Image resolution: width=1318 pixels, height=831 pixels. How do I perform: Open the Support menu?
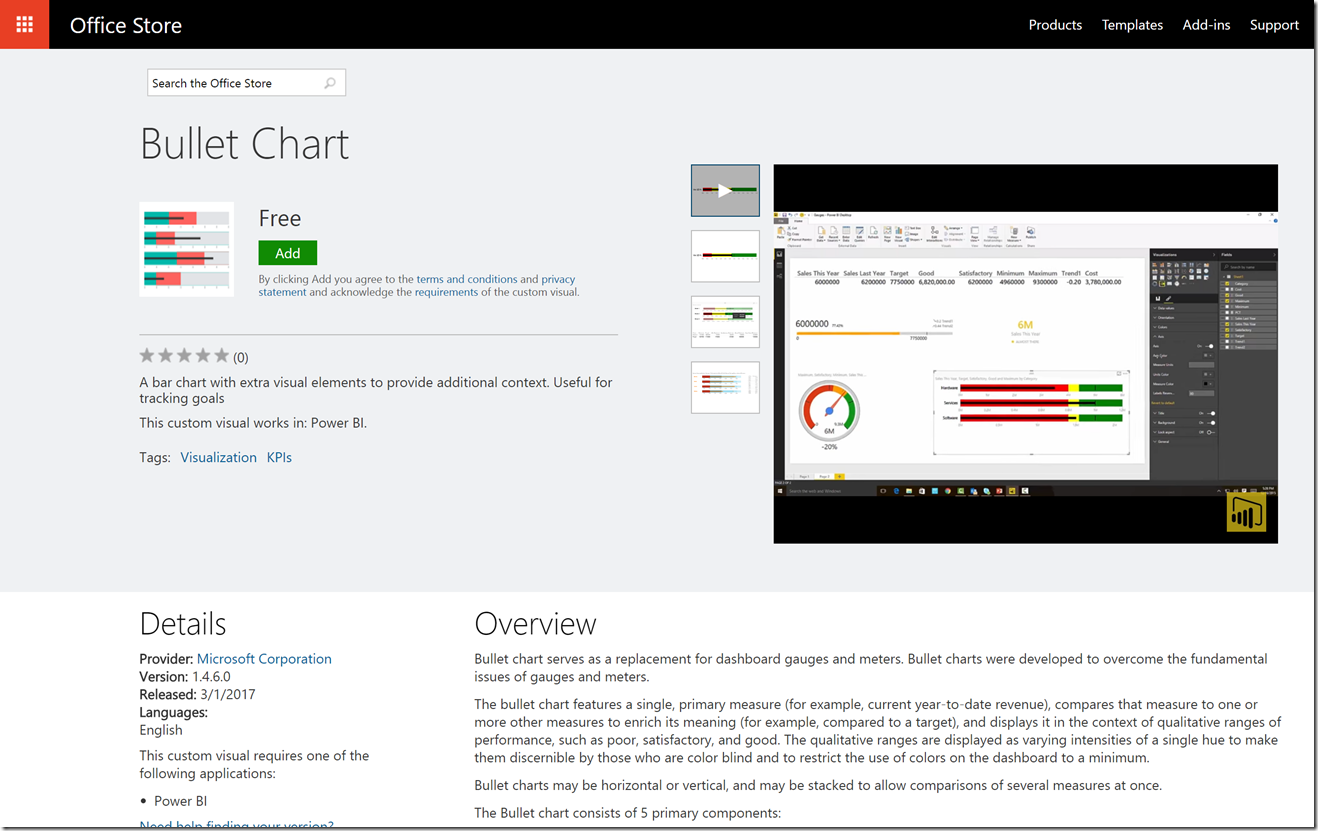click(1274, 25)
